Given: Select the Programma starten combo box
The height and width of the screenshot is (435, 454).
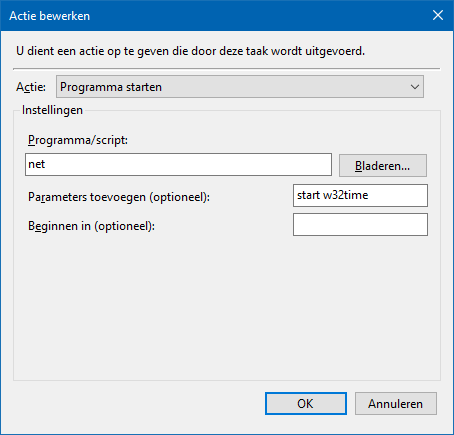Looking at the screenshot, I should pos(240,87).
